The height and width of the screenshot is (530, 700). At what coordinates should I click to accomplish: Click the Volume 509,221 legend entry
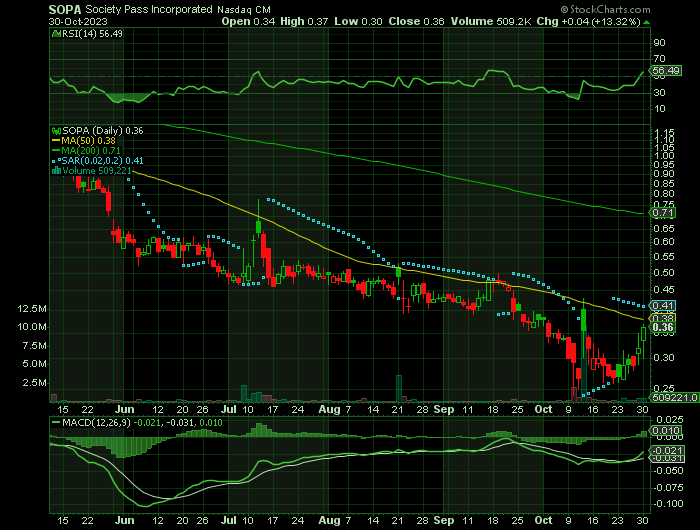(x=92, y=171)
